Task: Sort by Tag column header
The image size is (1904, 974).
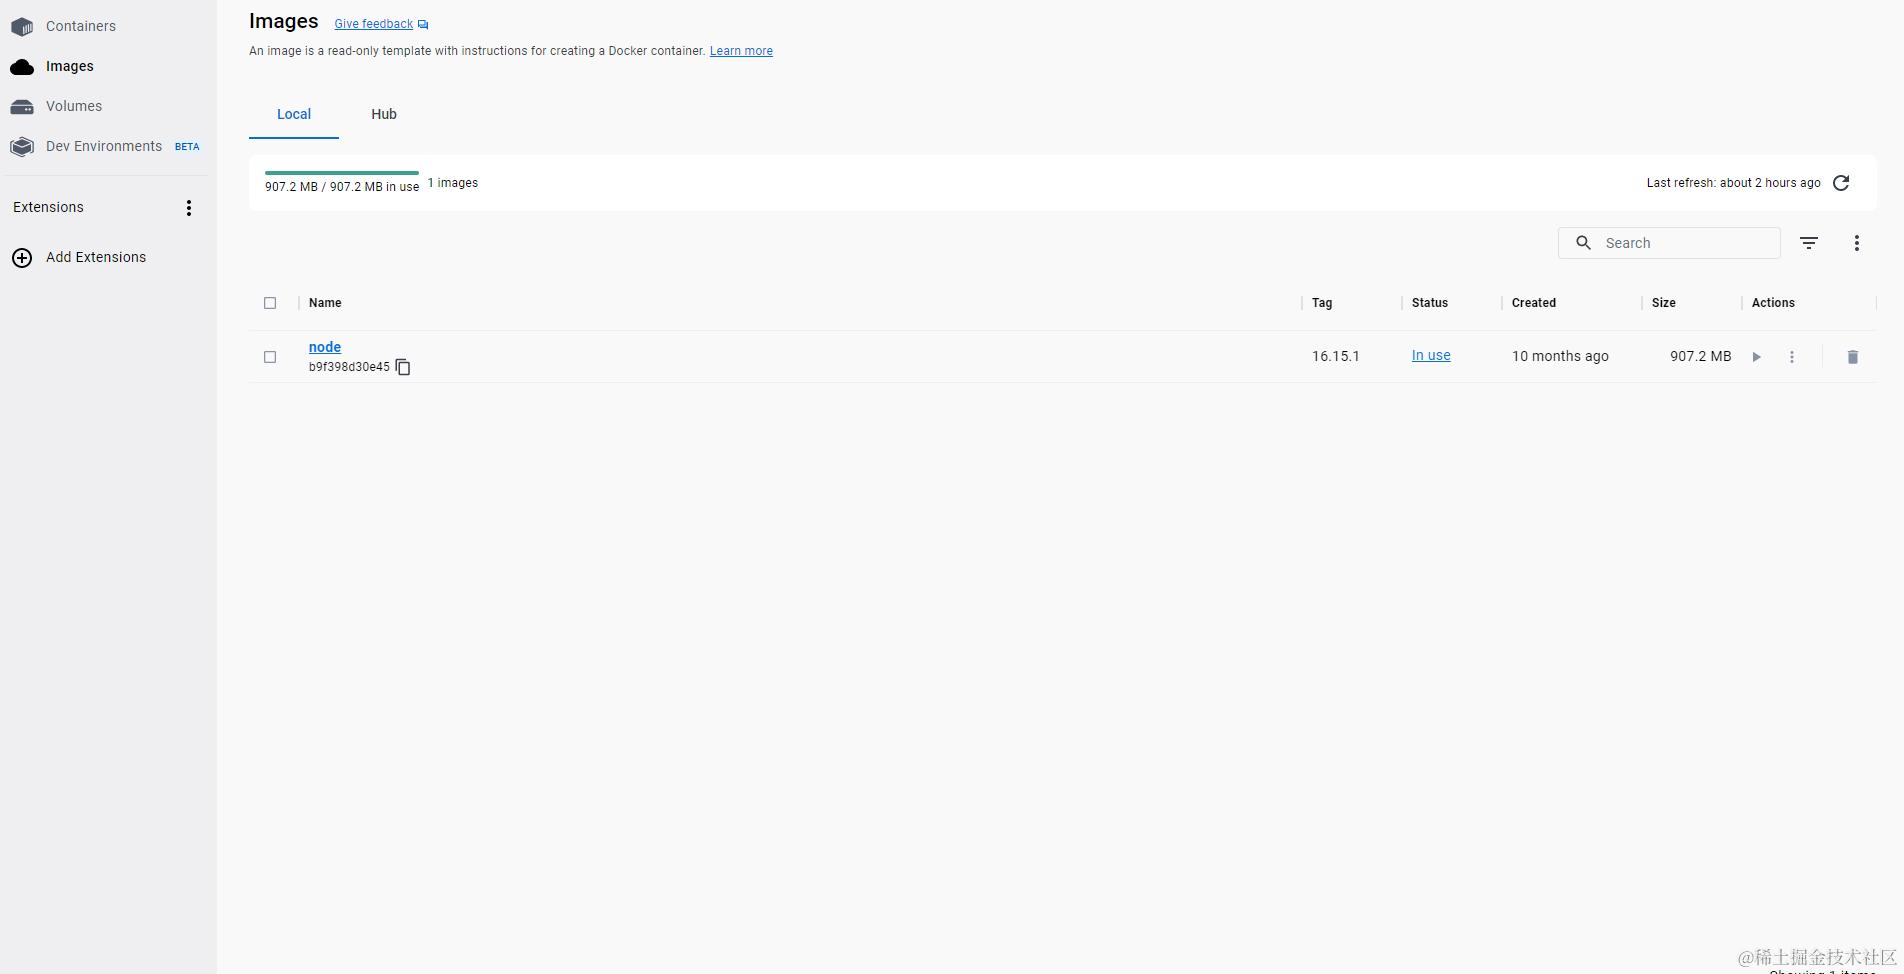Action: tap(1322, 303)
